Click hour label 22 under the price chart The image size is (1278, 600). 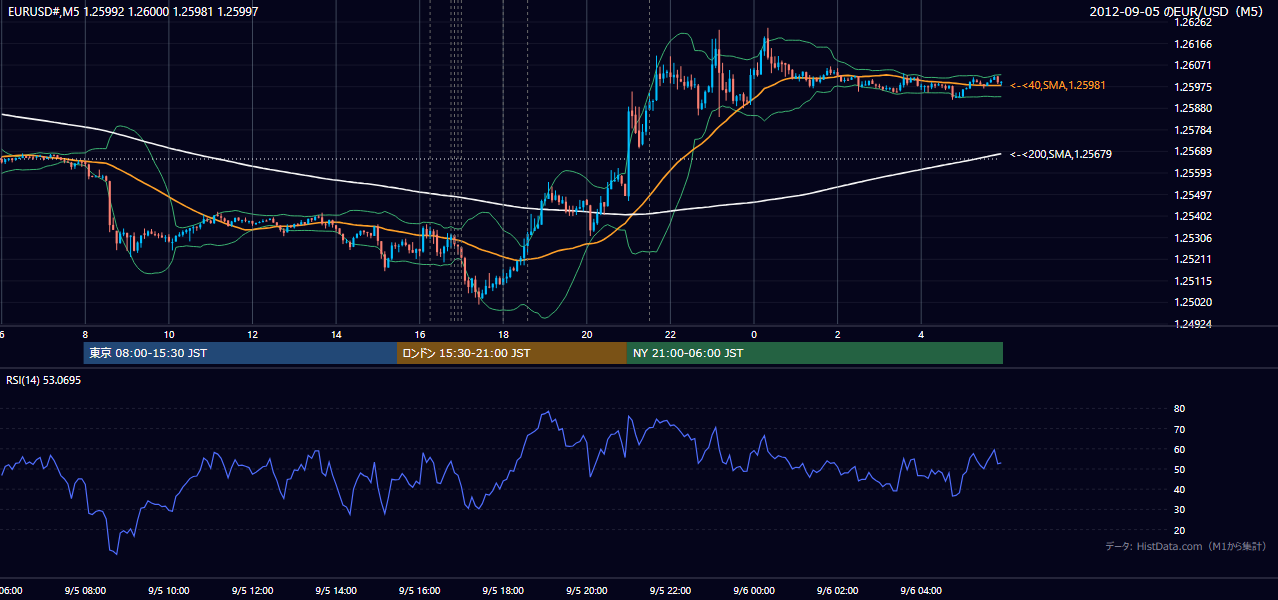pos(670,334)
